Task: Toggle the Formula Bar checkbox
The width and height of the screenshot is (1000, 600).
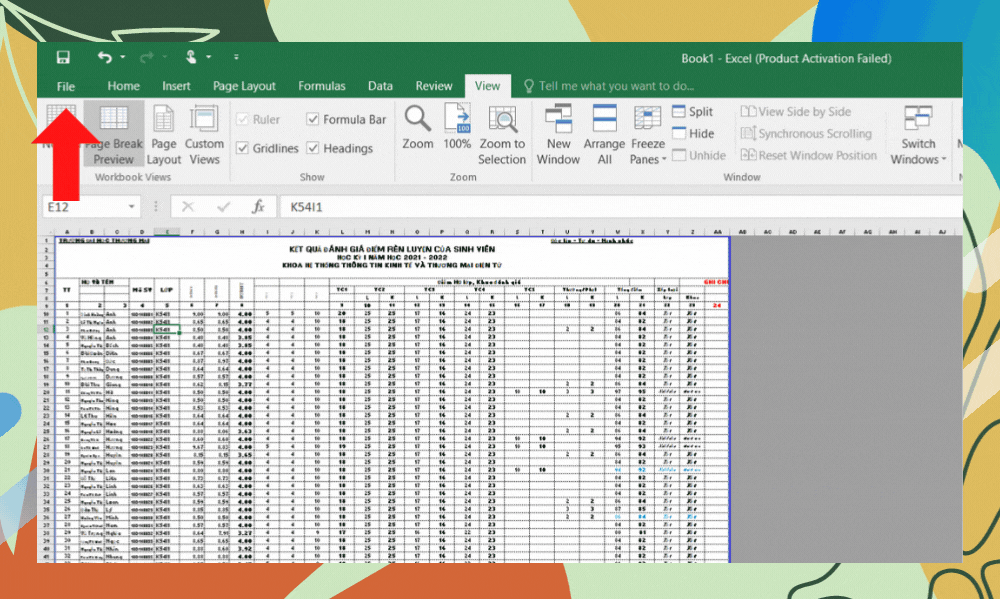Action: pyautogui.click(x=313, y=120)
